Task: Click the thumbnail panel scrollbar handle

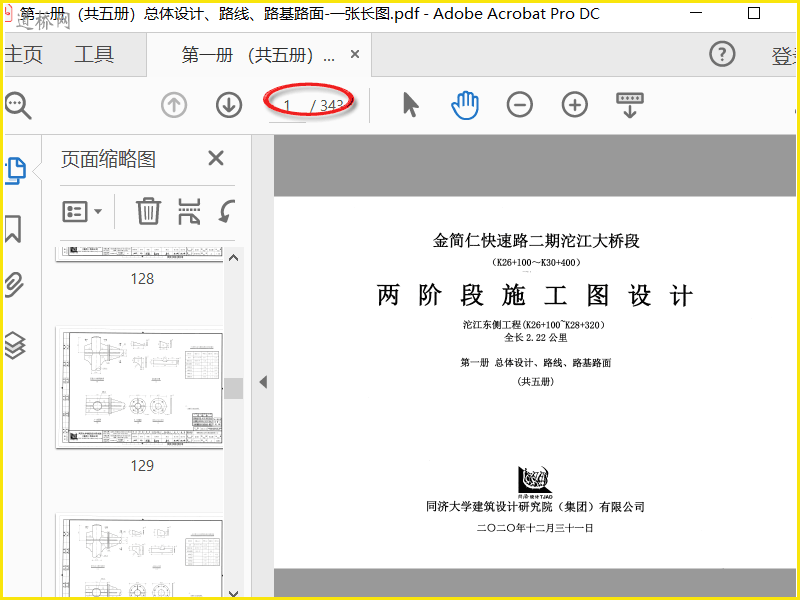Action: 234,388
